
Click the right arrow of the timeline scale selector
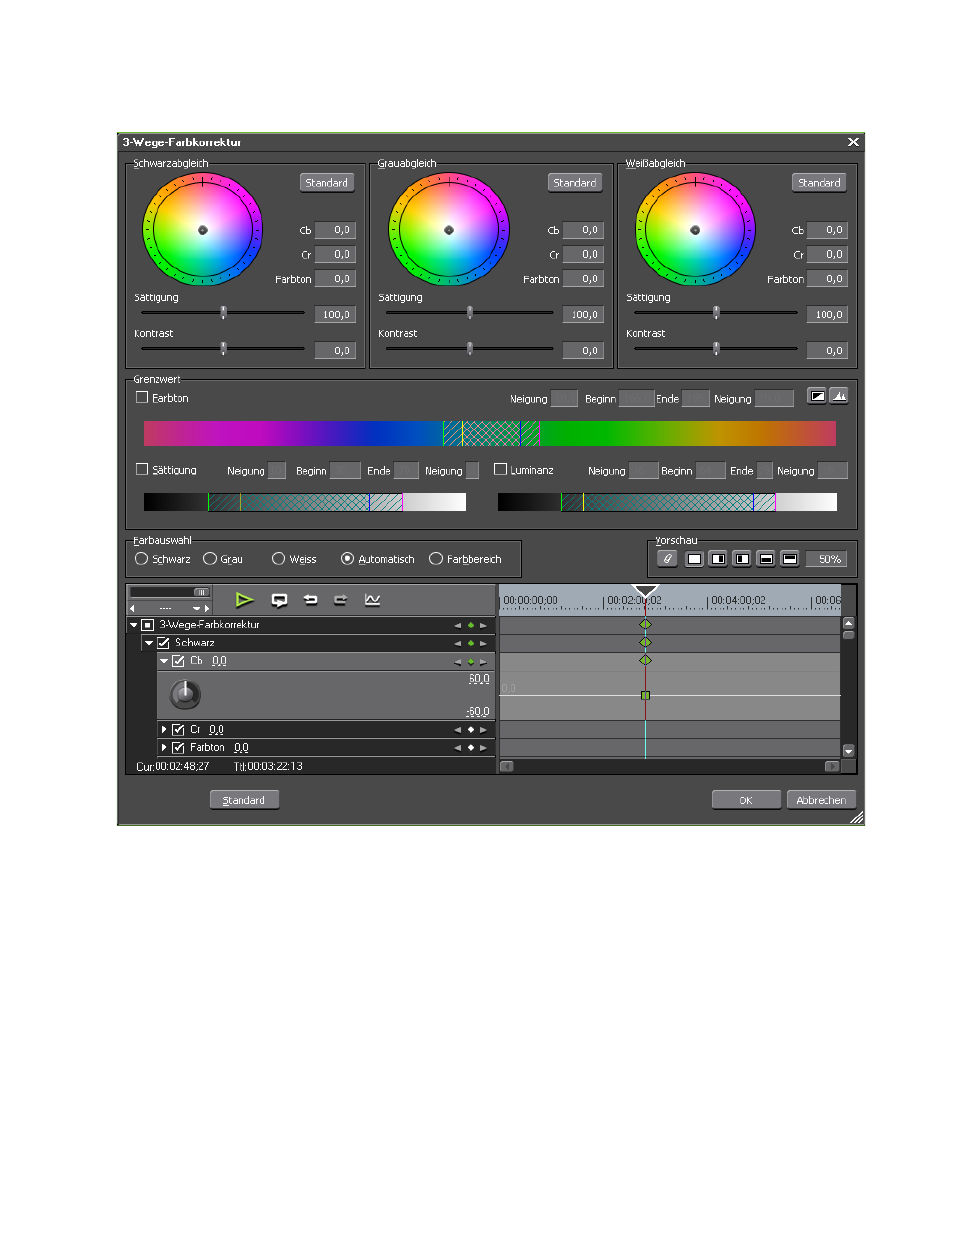(207, 608)
